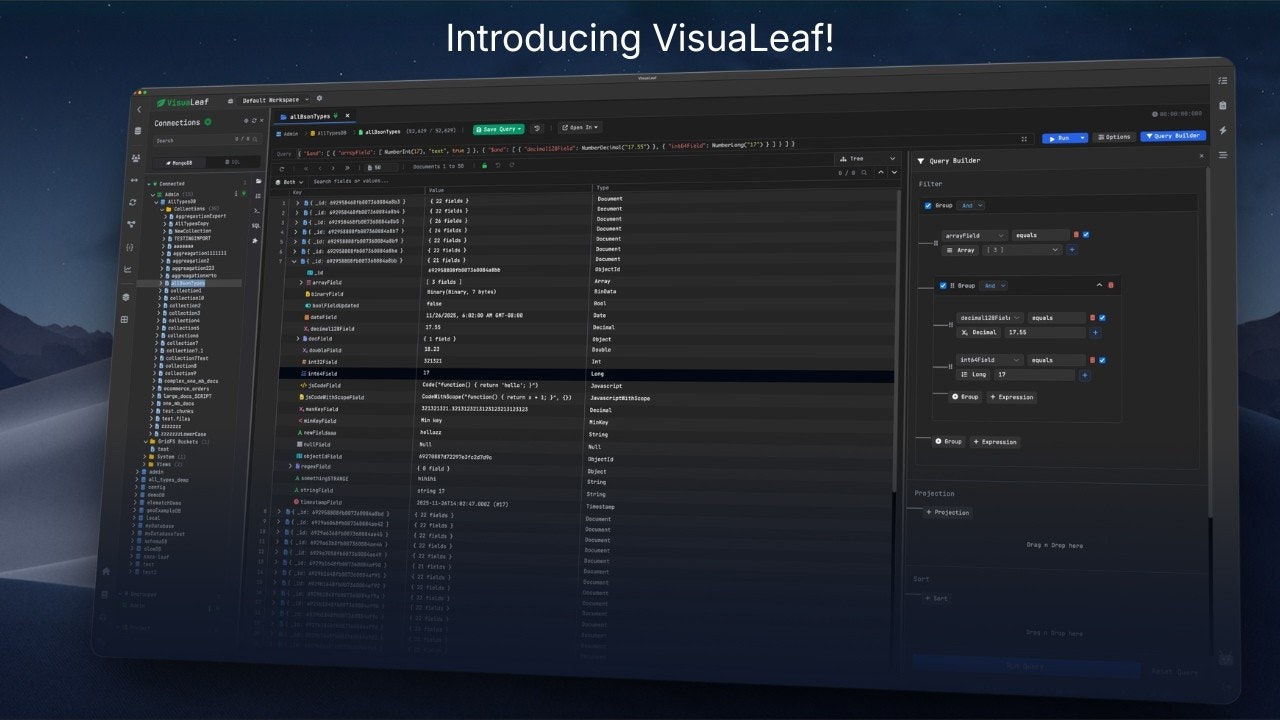Open the And operator dropdown in the top group
This screenshot has width=1280, height=720.
point(970,206)
